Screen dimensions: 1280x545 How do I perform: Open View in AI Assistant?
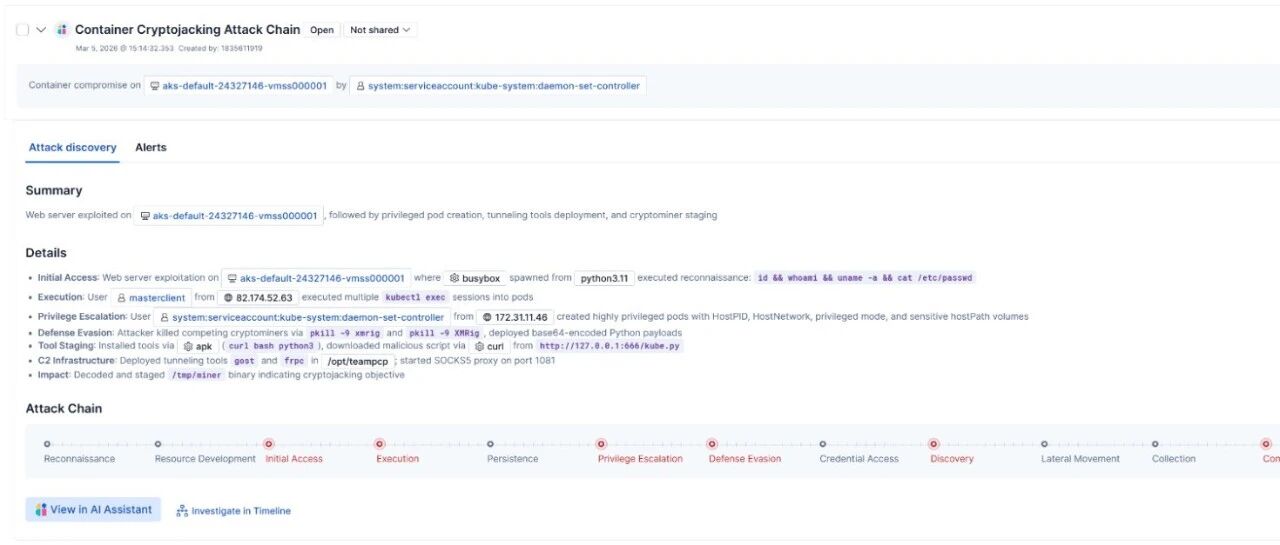coord(93,510)
